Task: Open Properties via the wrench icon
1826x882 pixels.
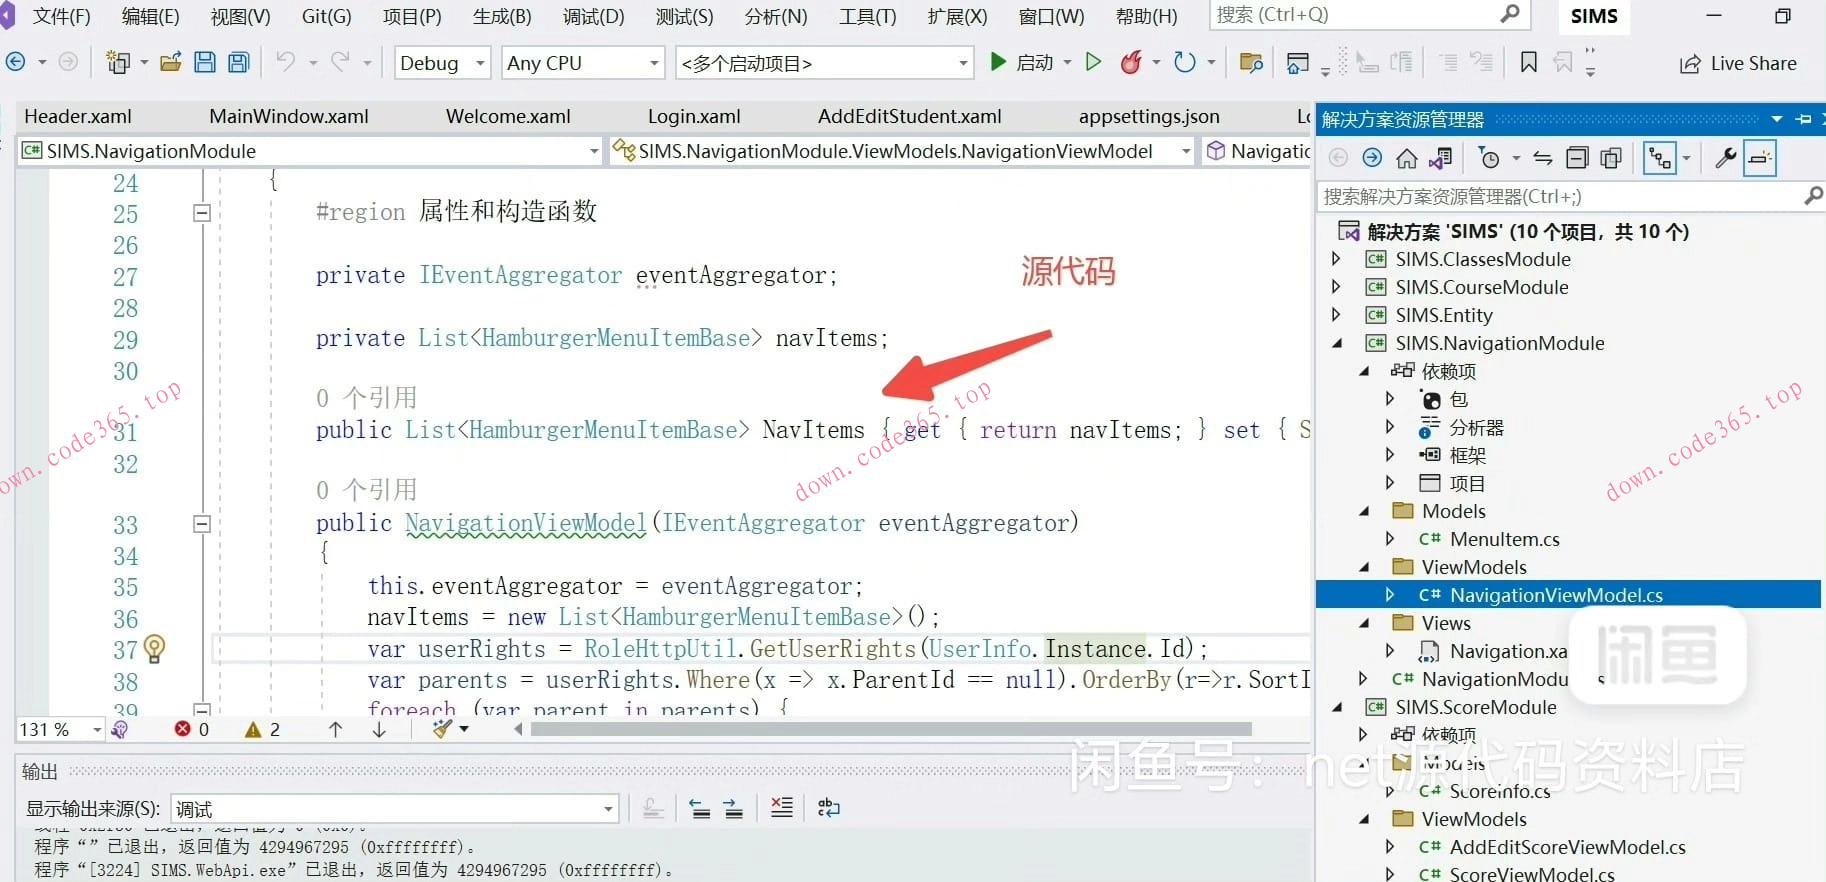Action: tap(1725, 158)
